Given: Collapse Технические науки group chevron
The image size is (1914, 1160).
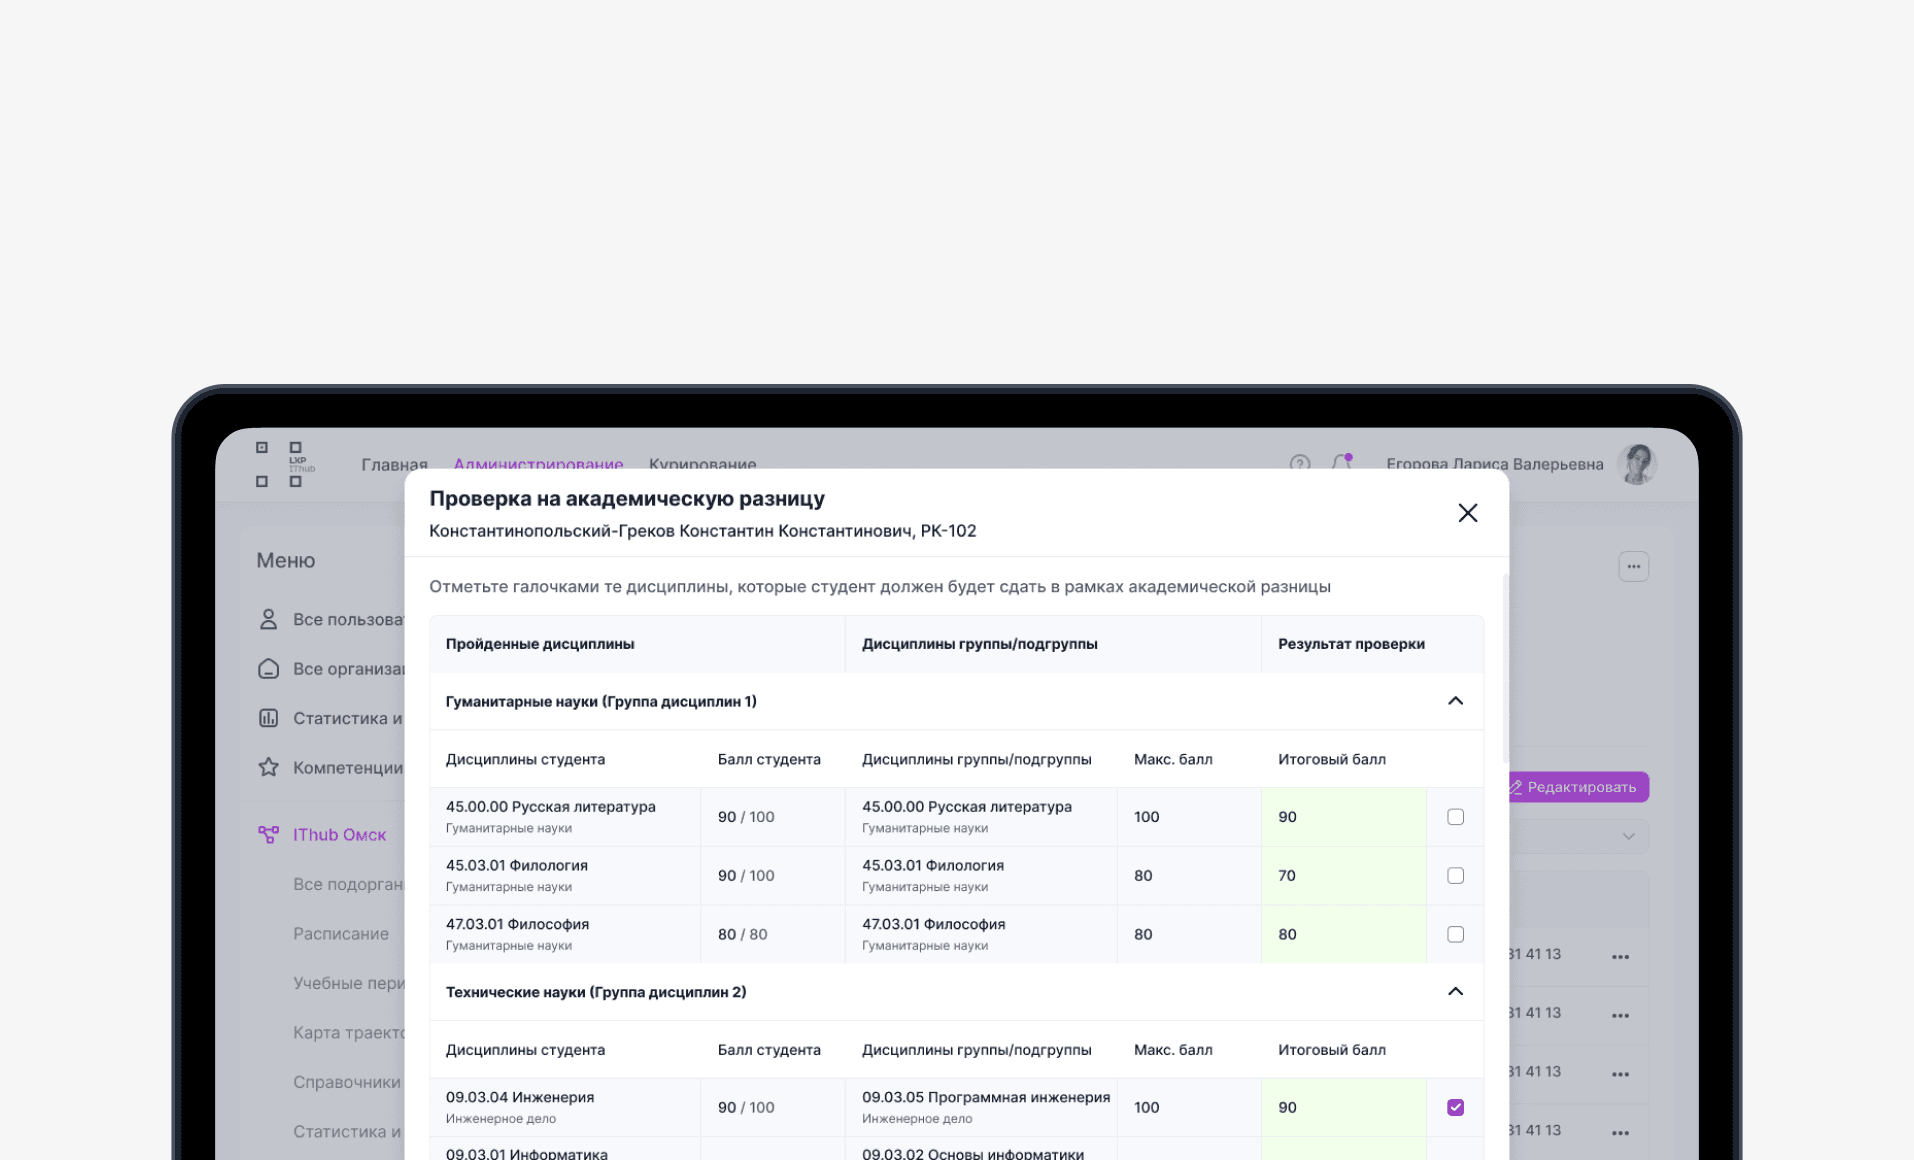Looking at the screenshot, I should [x=1455, y=992].
